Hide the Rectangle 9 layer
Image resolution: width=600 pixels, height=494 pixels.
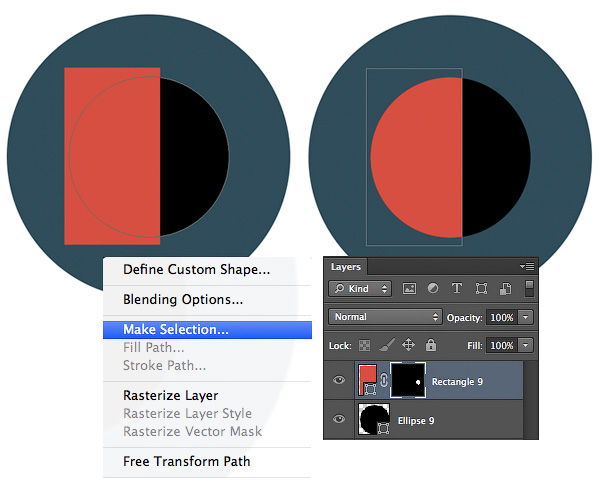[339, 380]
